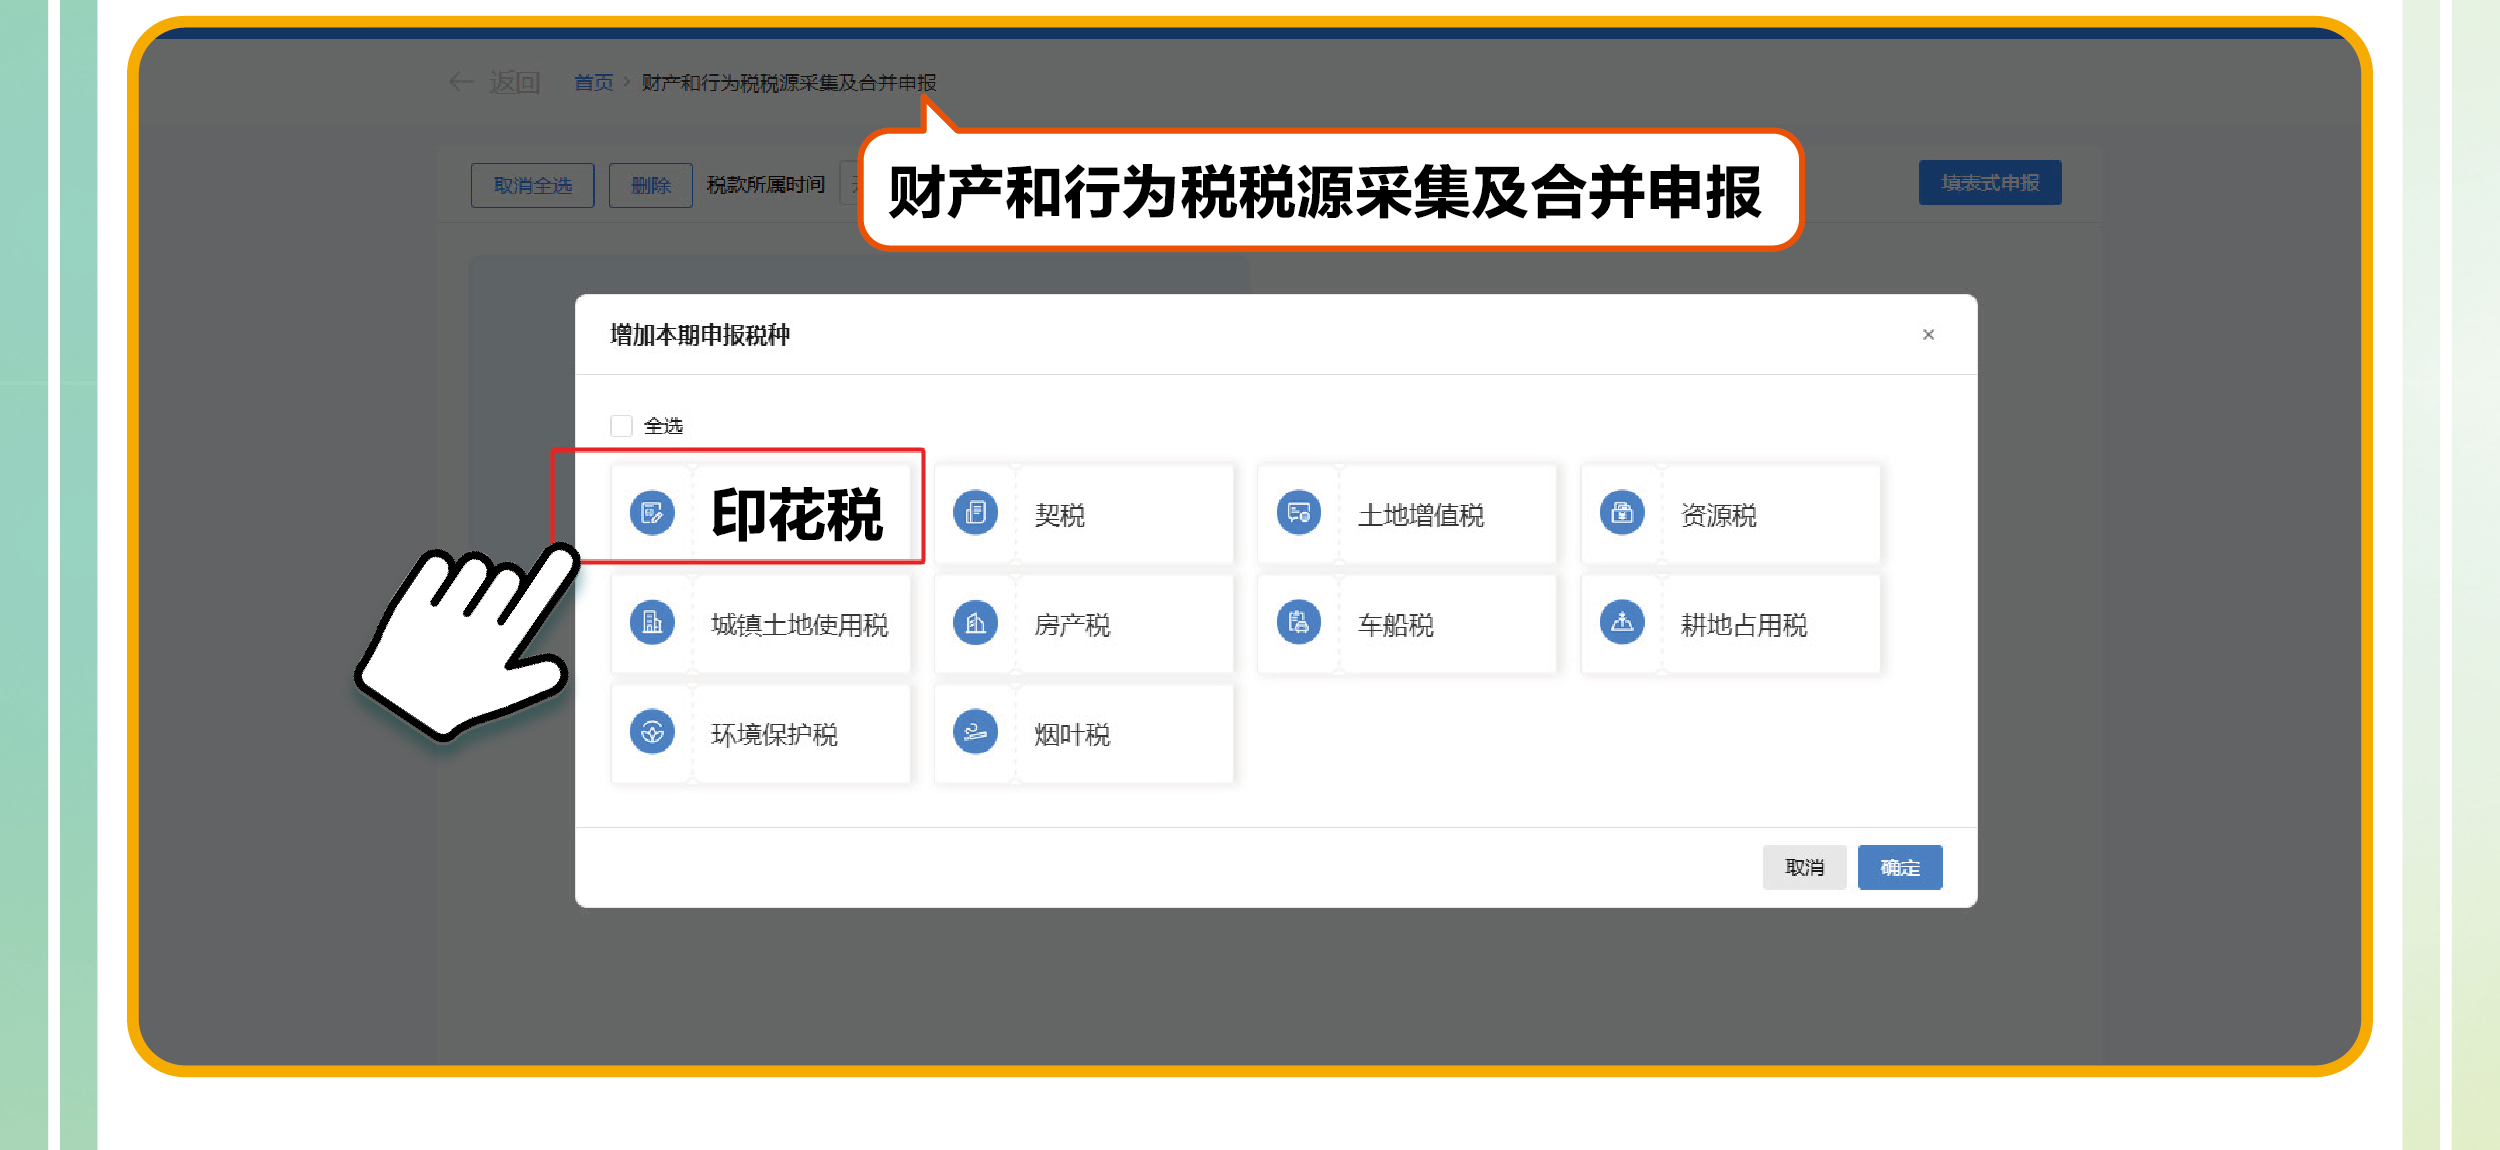Tick the 全选 select-all checkbox
2500x1150 pixels.
coord(621,426)
